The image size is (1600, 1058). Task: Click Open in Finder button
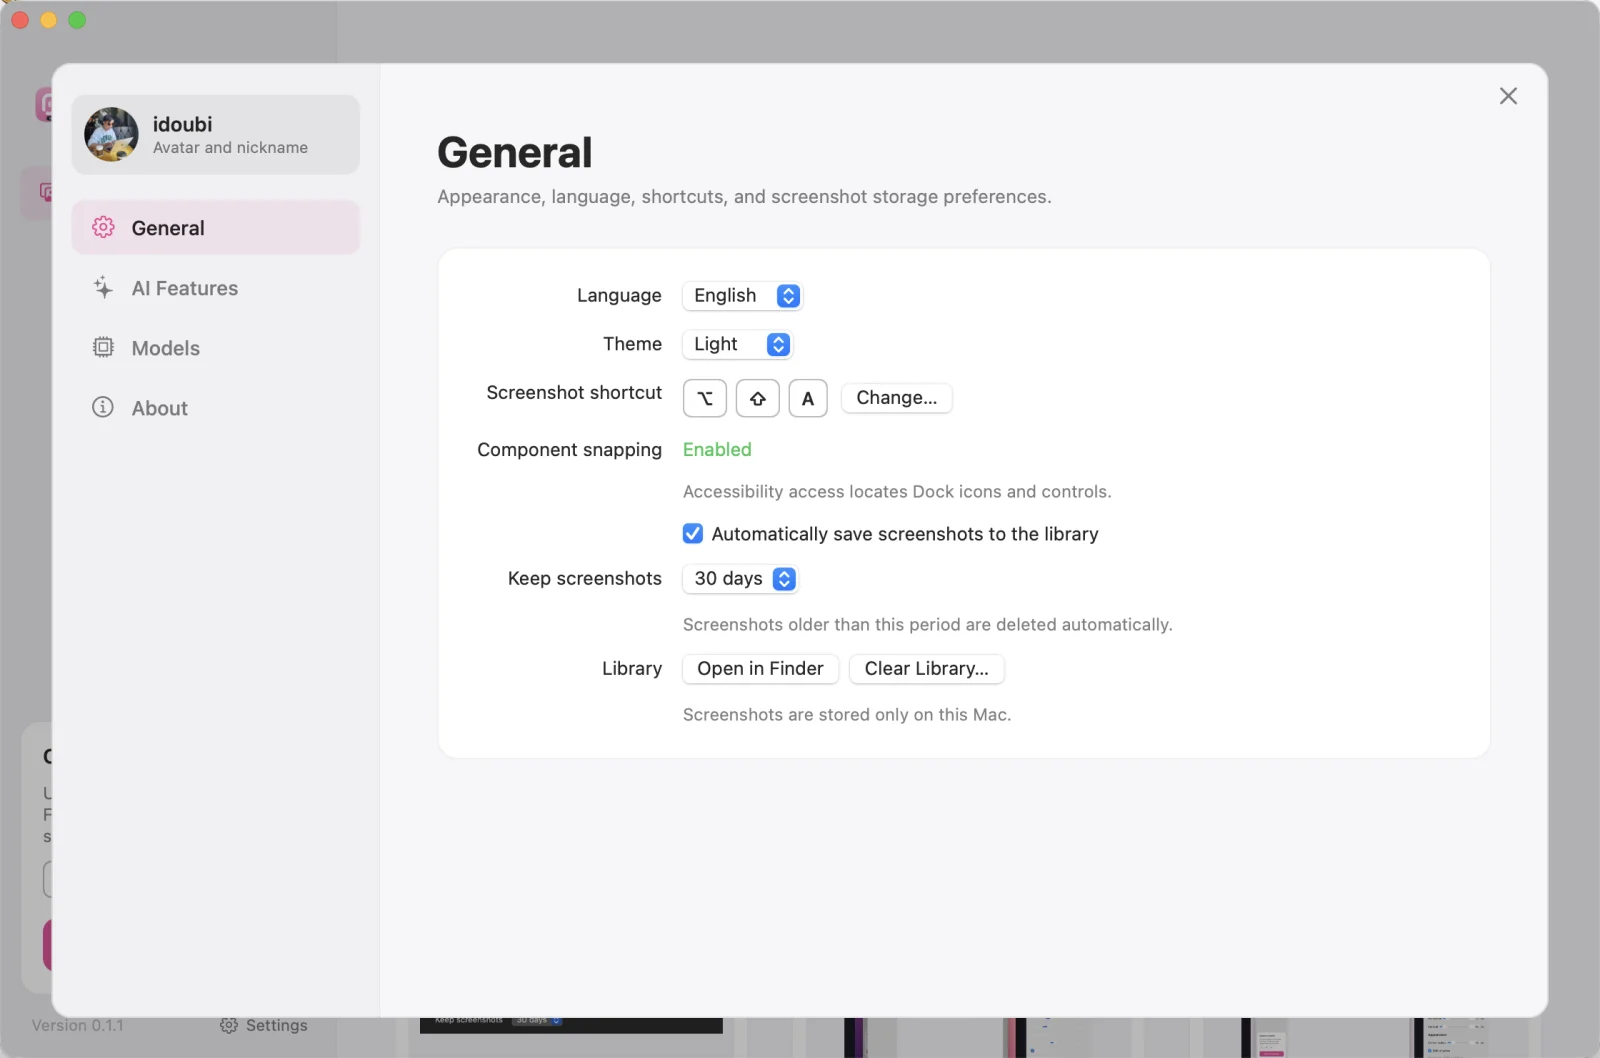760,669
